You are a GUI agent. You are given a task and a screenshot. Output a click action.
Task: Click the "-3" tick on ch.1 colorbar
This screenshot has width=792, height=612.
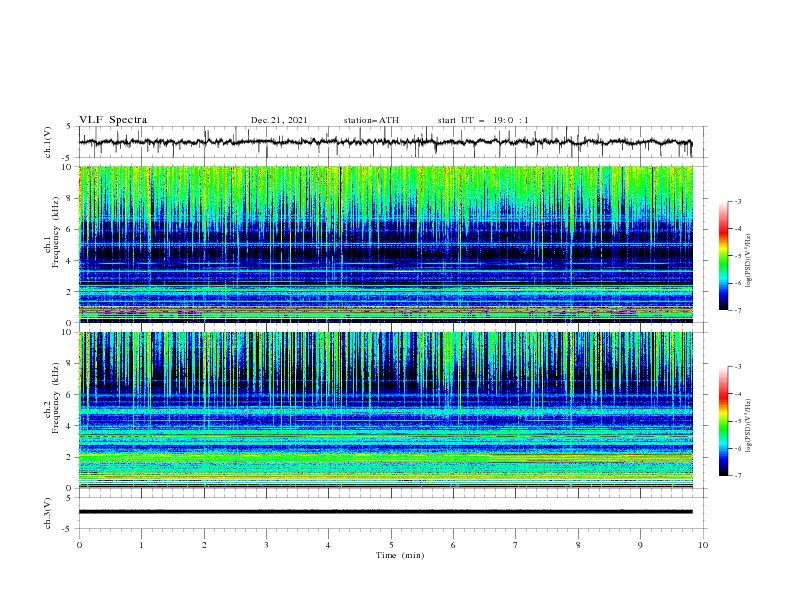click(x=737, y=201)
